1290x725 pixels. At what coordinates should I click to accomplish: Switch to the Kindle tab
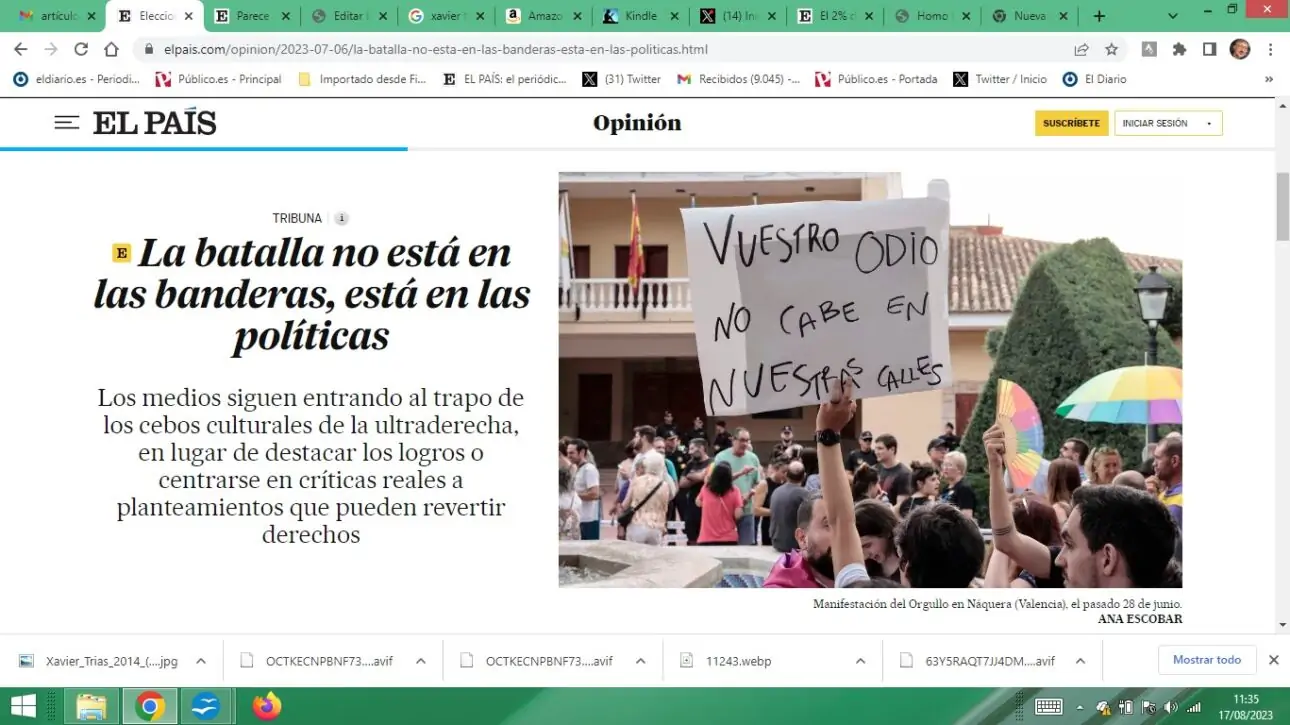point(640,16)
